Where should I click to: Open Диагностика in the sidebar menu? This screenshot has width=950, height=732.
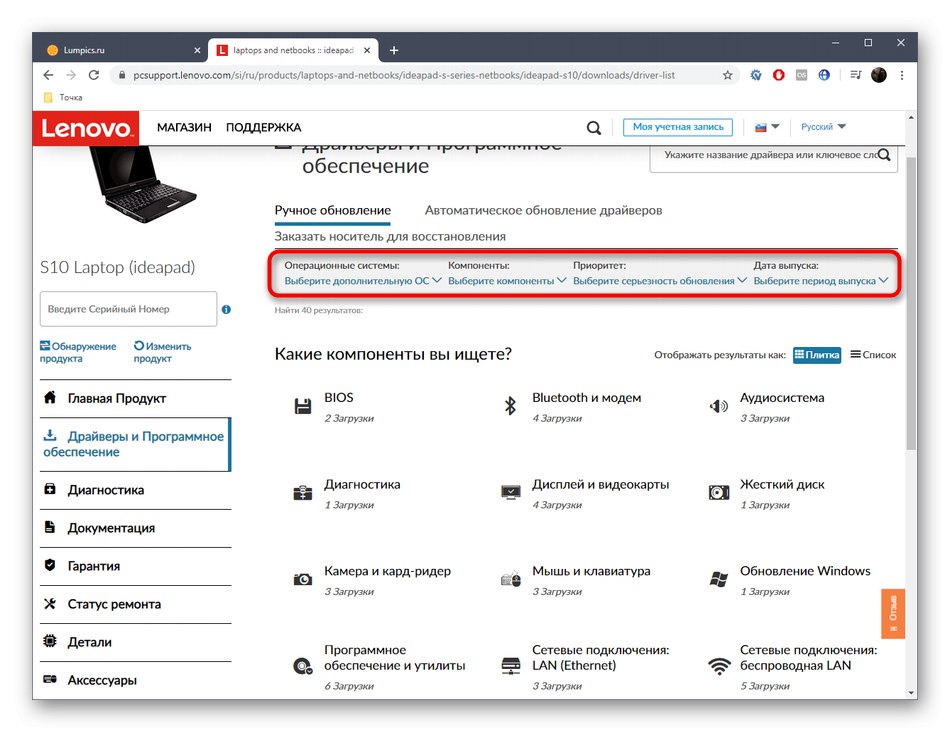tap(136, 490)
